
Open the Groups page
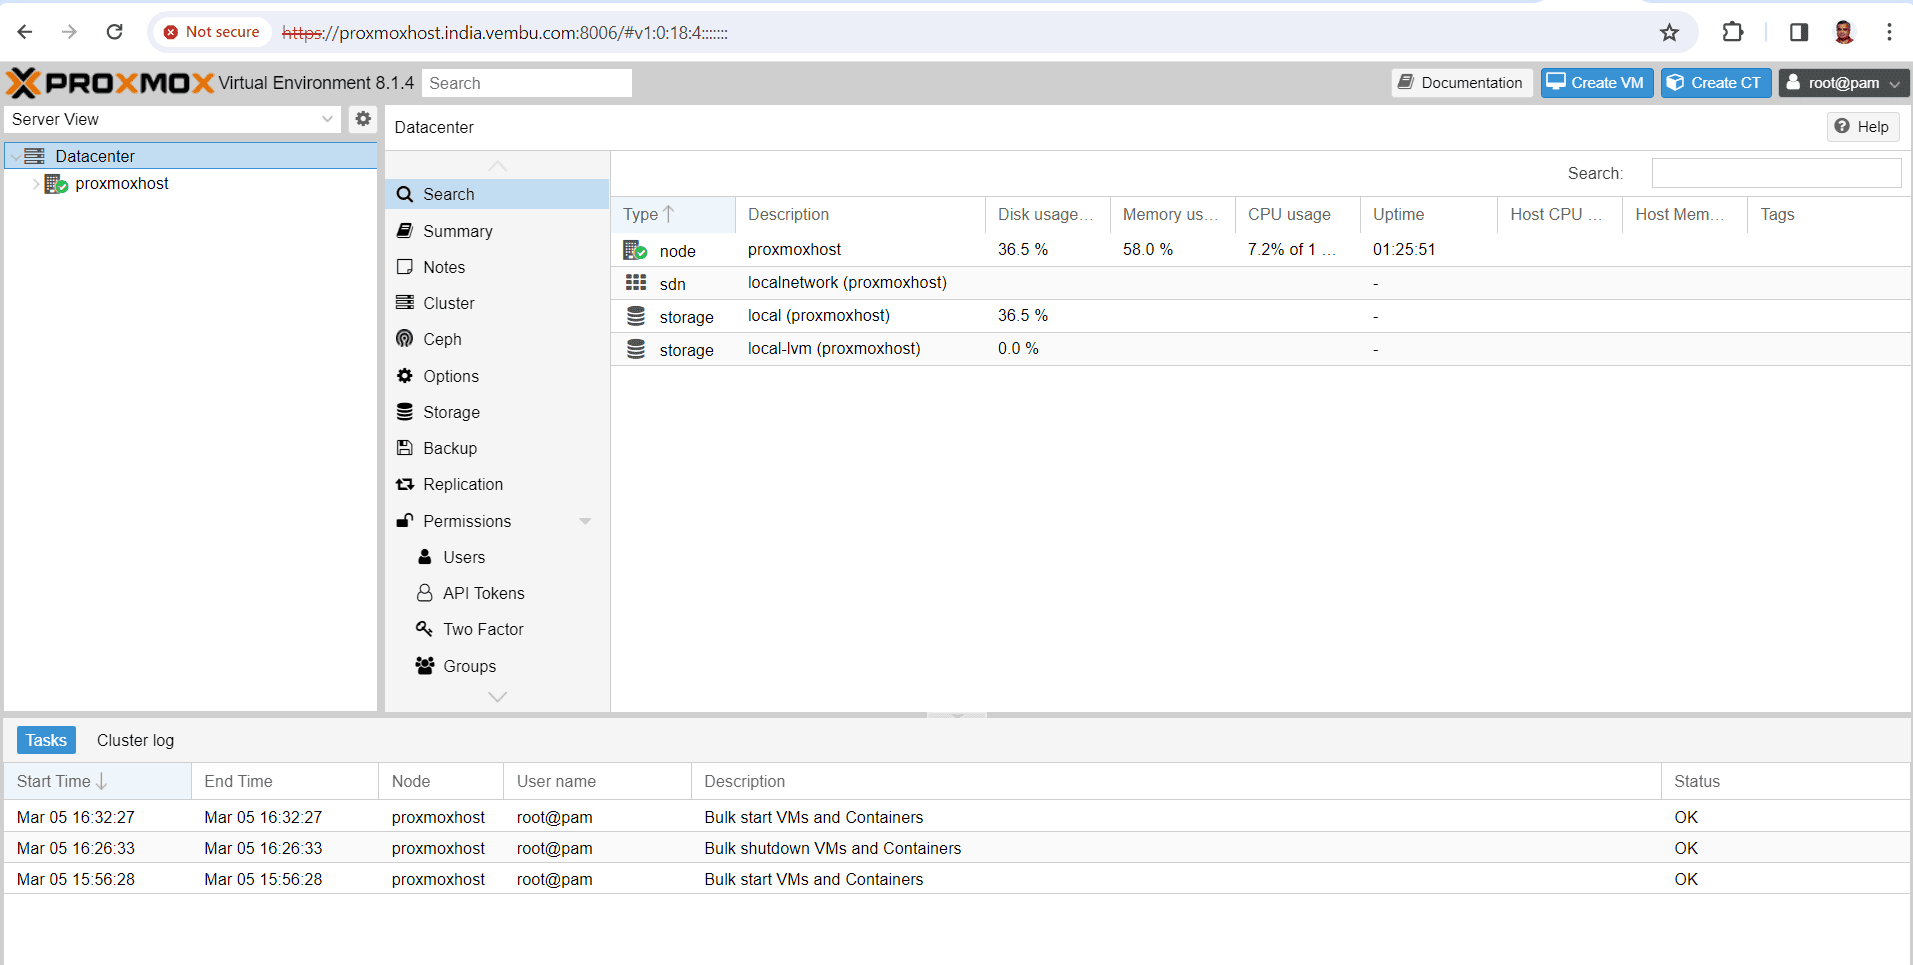pyautogui.click(x=497, y=666)
